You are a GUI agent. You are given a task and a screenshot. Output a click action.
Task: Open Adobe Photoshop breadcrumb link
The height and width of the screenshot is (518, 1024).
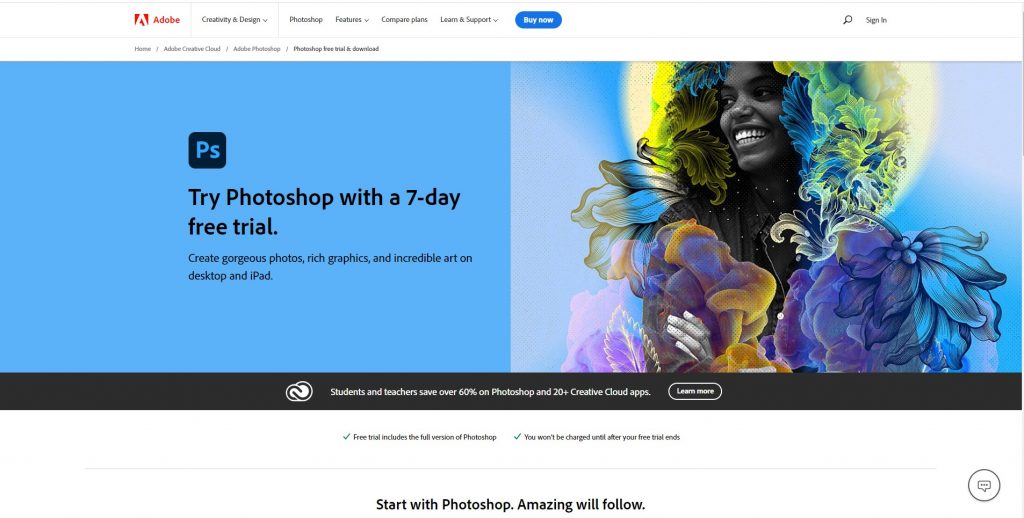click(257, 49)
